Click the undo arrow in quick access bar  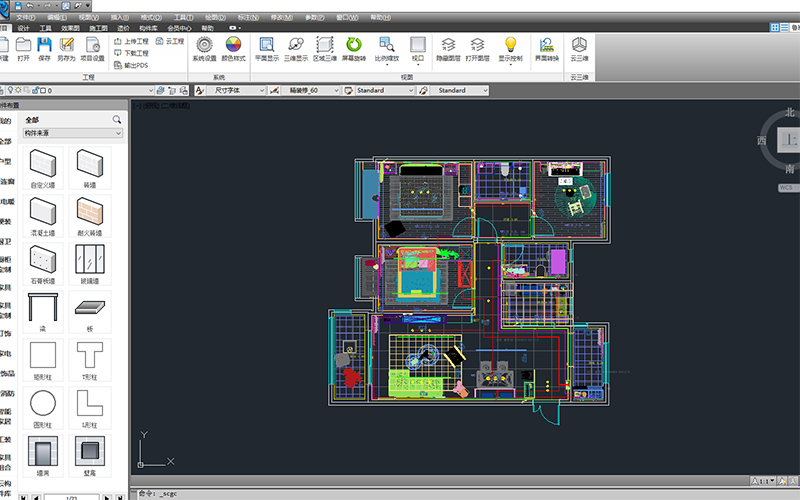tap(30, 6)
